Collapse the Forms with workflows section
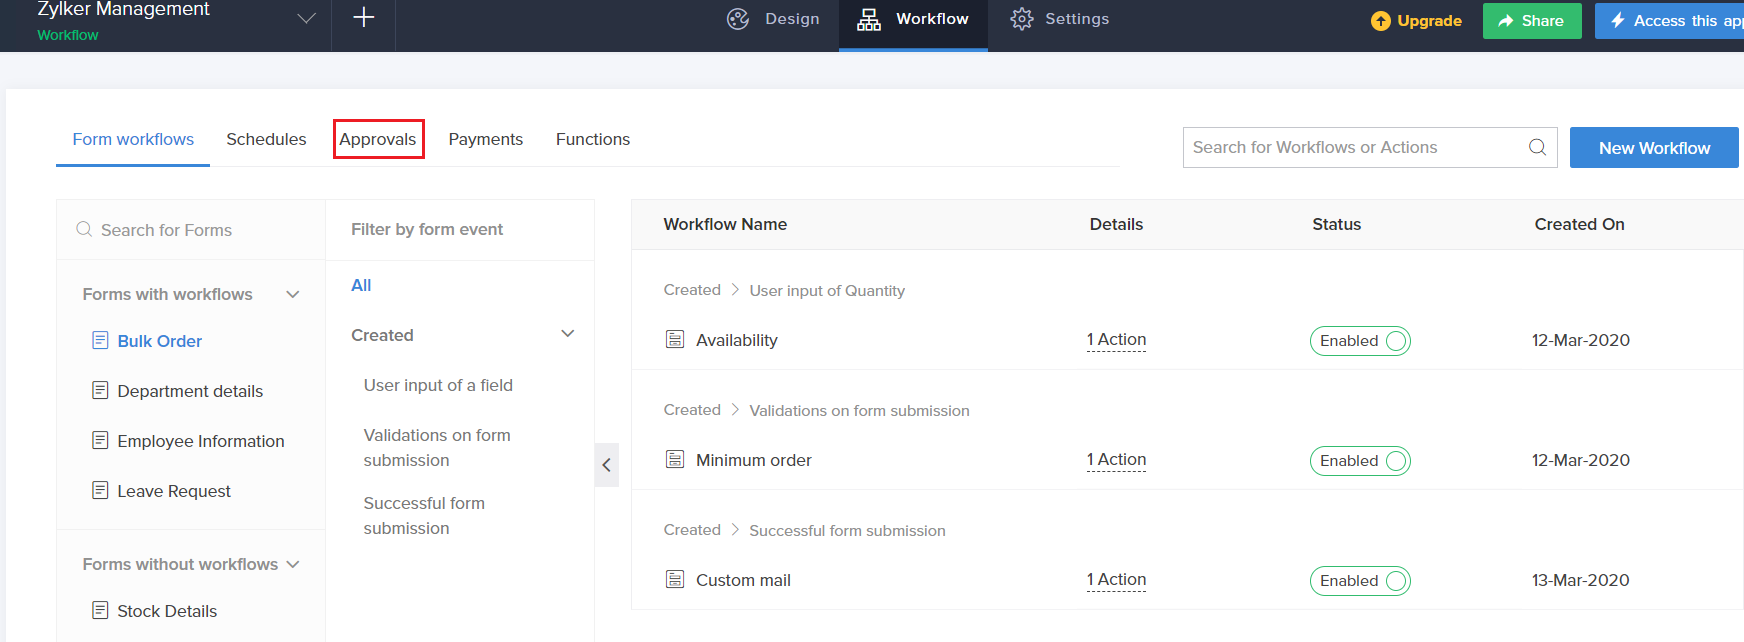The height and width of the screenshot is (642, 1744). click(x=293, y=294)
